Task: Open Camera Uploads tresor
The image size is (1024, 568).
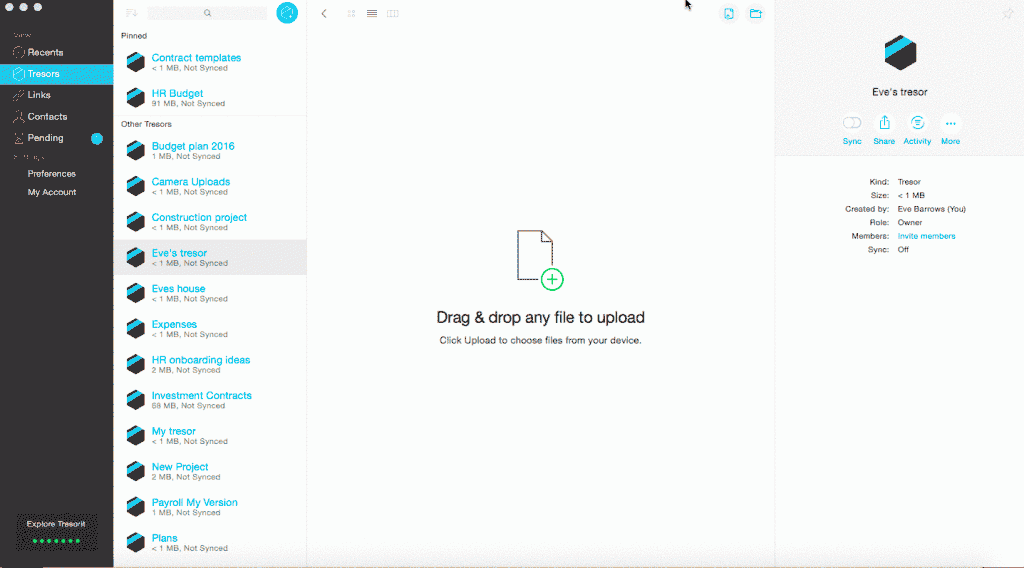Action: point(210,186)
